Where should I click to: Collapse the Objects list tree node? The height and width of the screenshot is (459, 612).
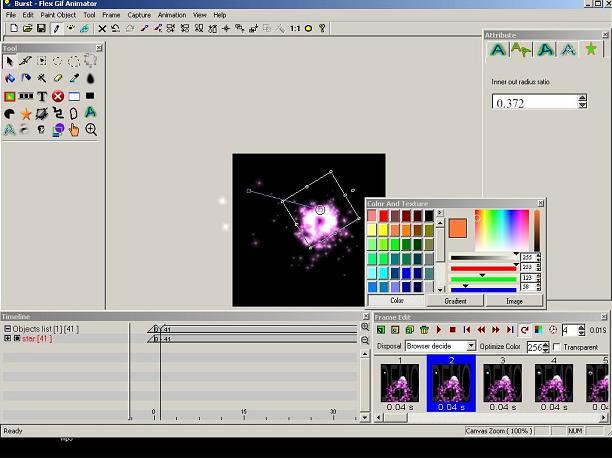pos(7,329)
